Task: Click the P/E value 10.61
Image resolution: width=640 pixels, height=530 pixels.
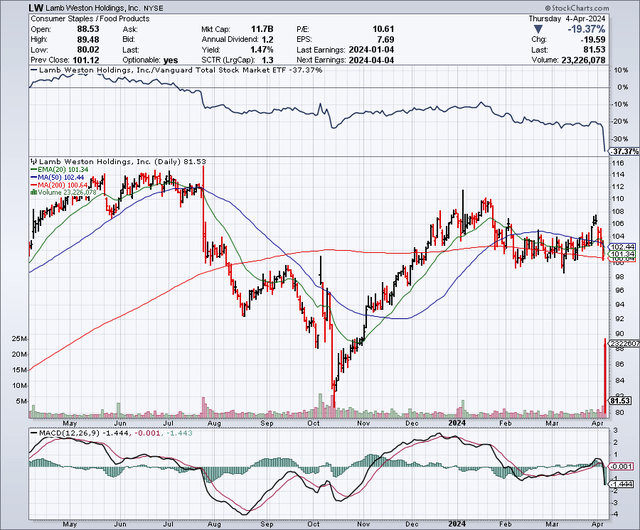Action: pos(383,29)
